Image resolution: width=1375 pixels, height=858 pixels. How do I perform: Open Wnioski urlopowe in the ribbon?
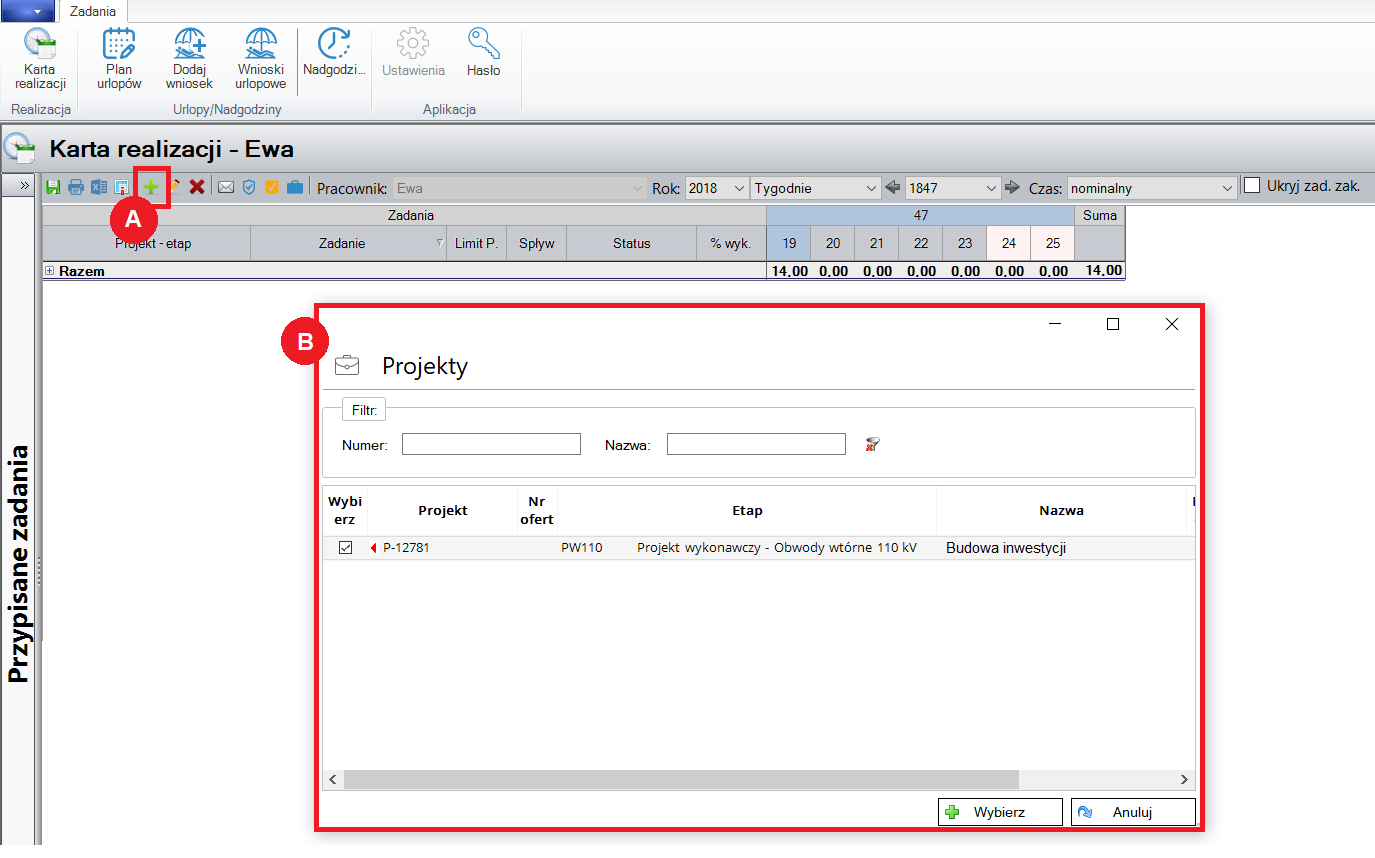click(x=261, y=60)
